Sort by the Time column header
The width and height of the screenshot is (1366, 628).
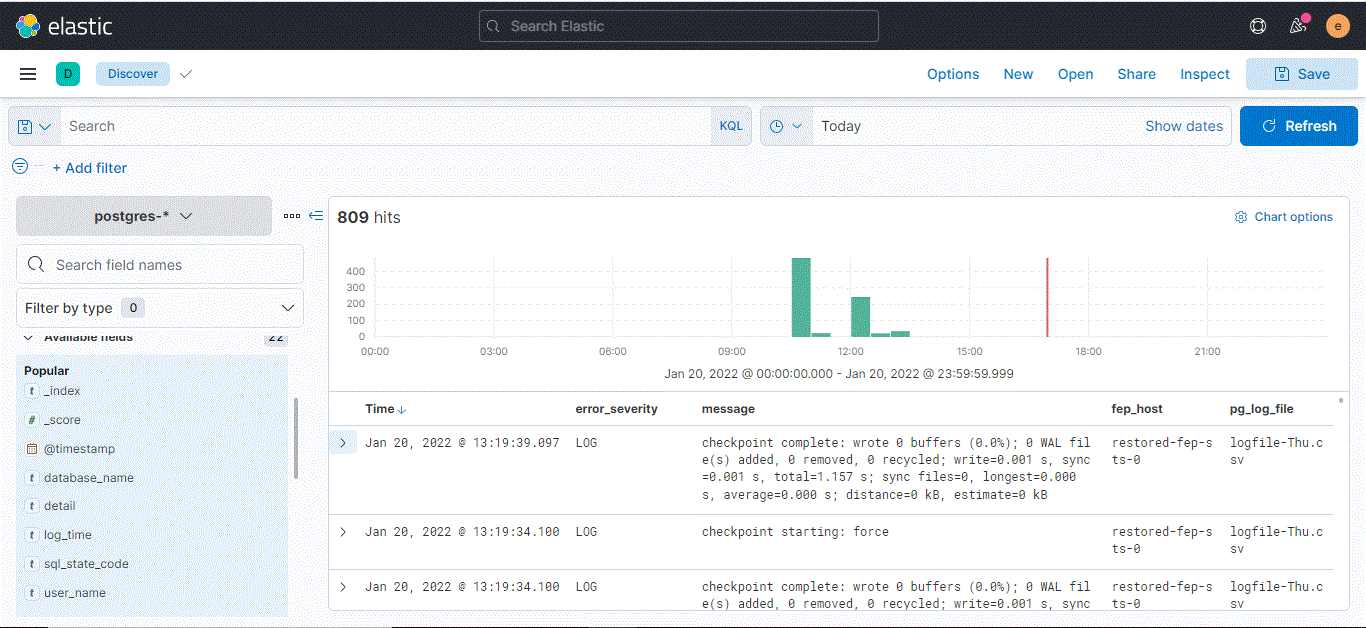[x=385, y=409]
